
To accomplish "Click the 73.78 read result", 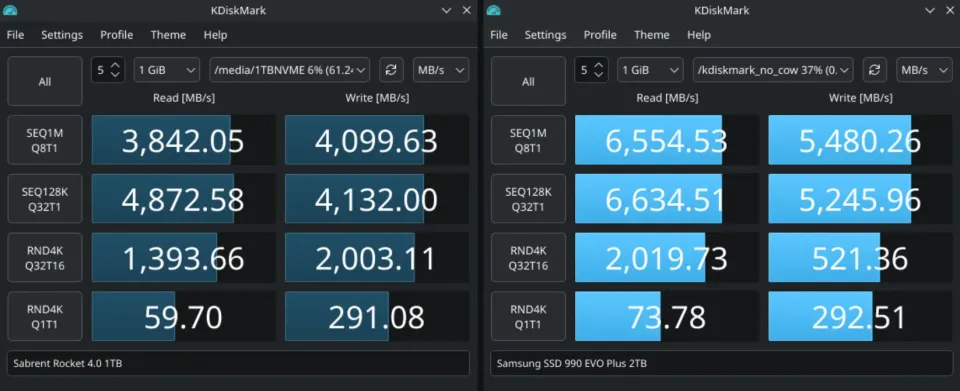I will (667, 316).
